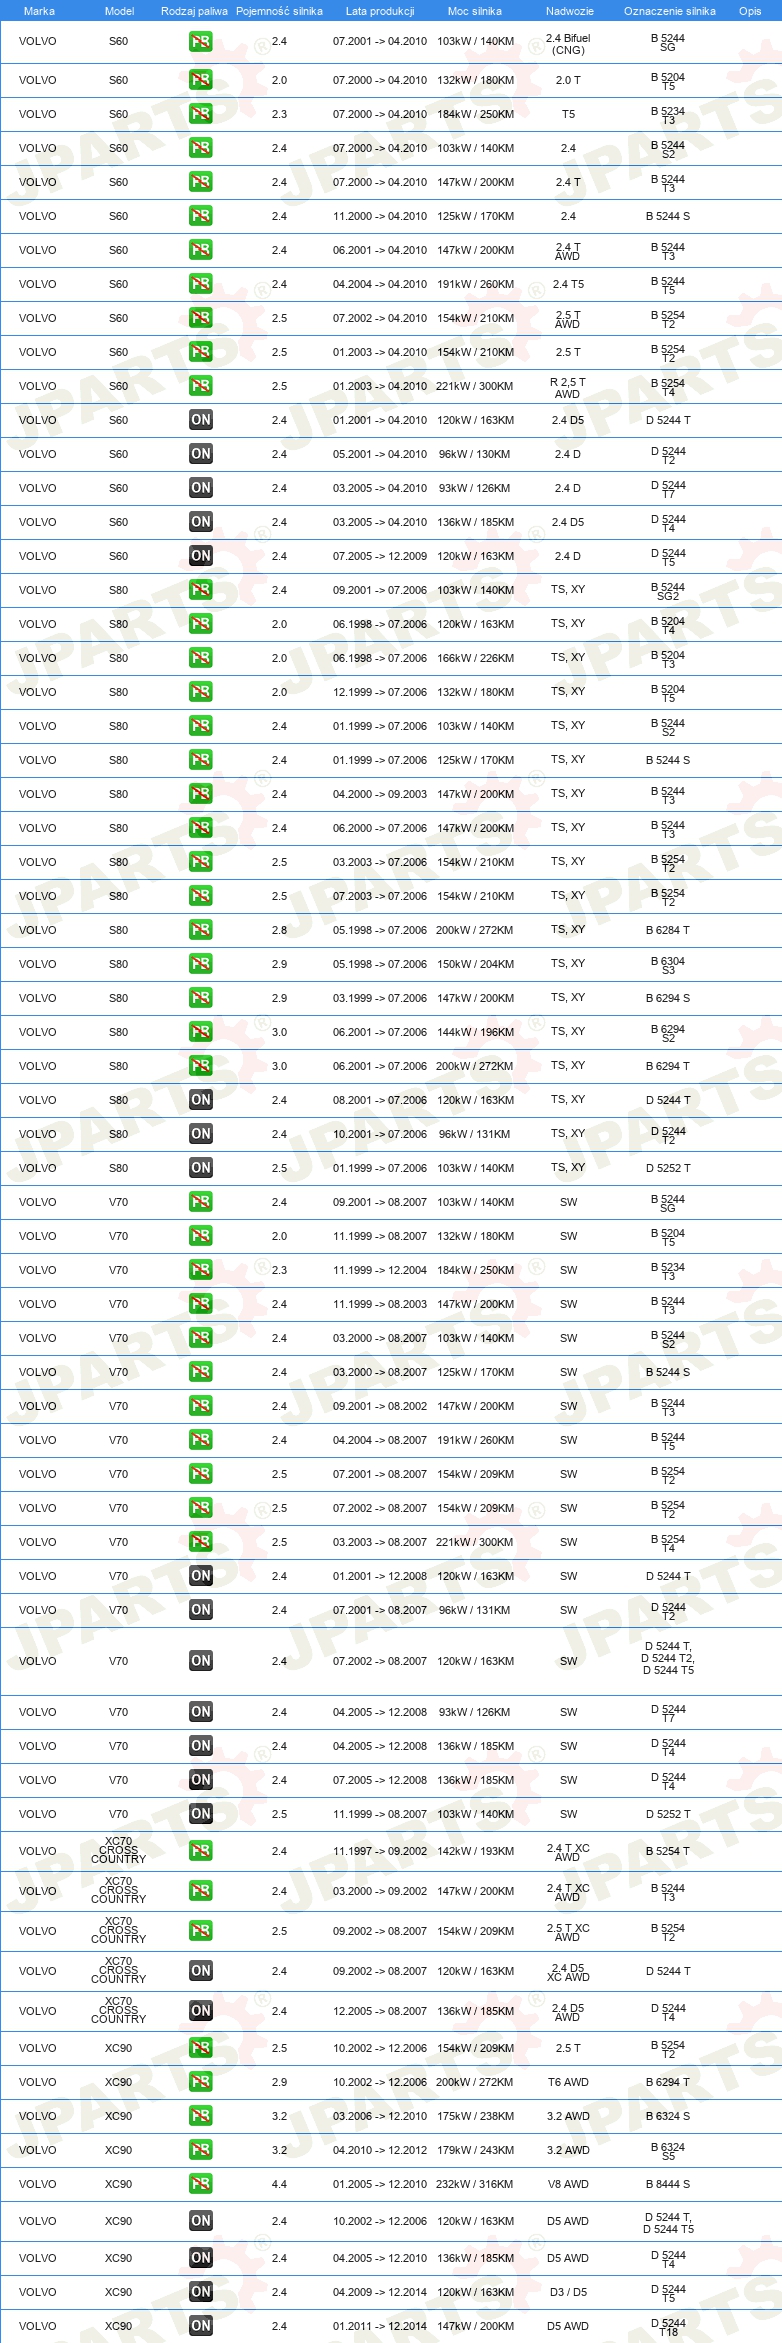The width and height of the screenshot is (782, 2343).
Task: Click the PB icon in the XC90 2.5 T row
Action: pos(201,2048)
